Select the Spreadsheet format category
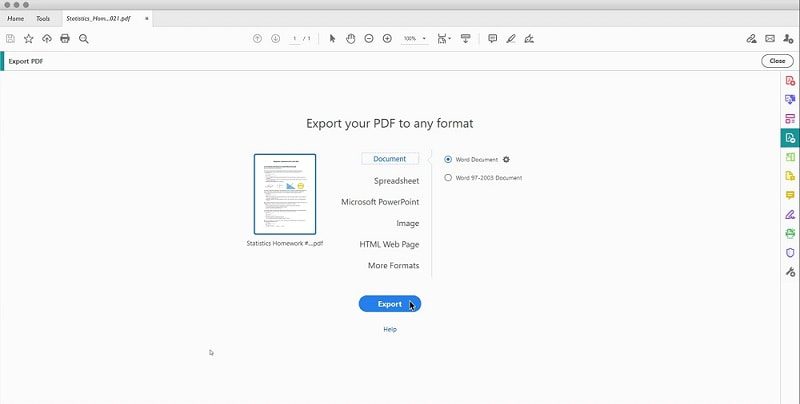This screenshot has width=800, height=404. click(396, 181)
